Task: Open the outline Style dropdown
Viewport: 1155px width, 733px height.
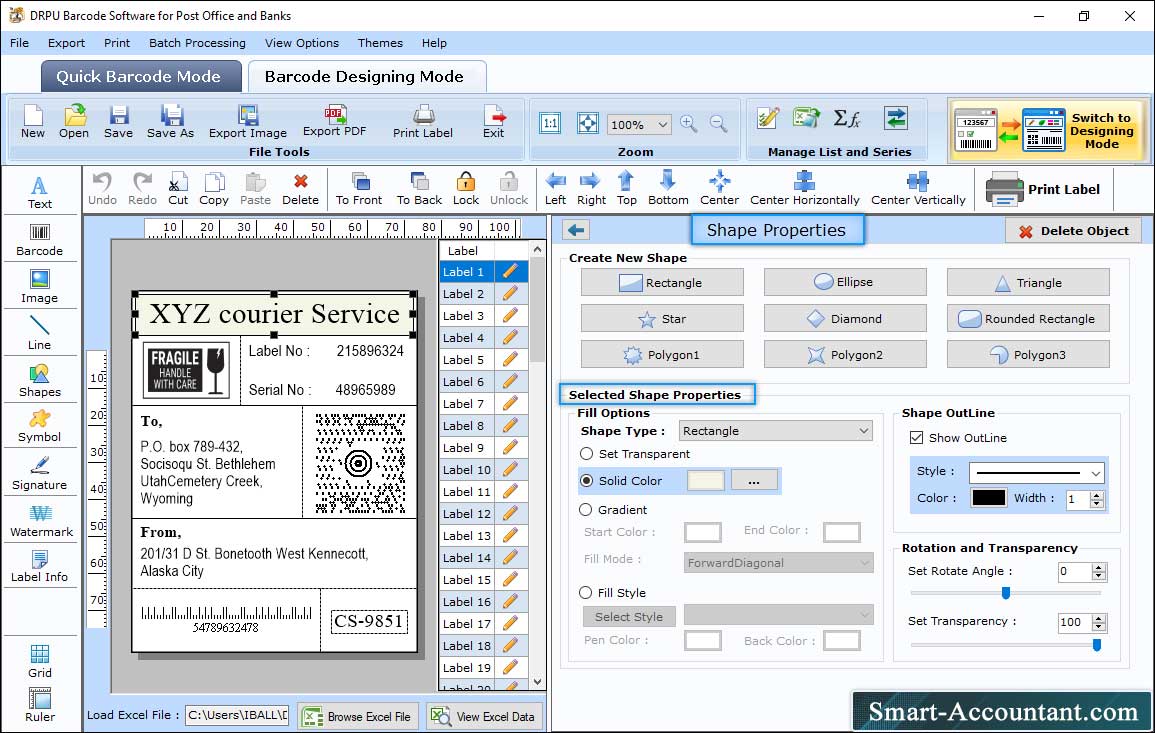Action: [x=1095, y=473]
